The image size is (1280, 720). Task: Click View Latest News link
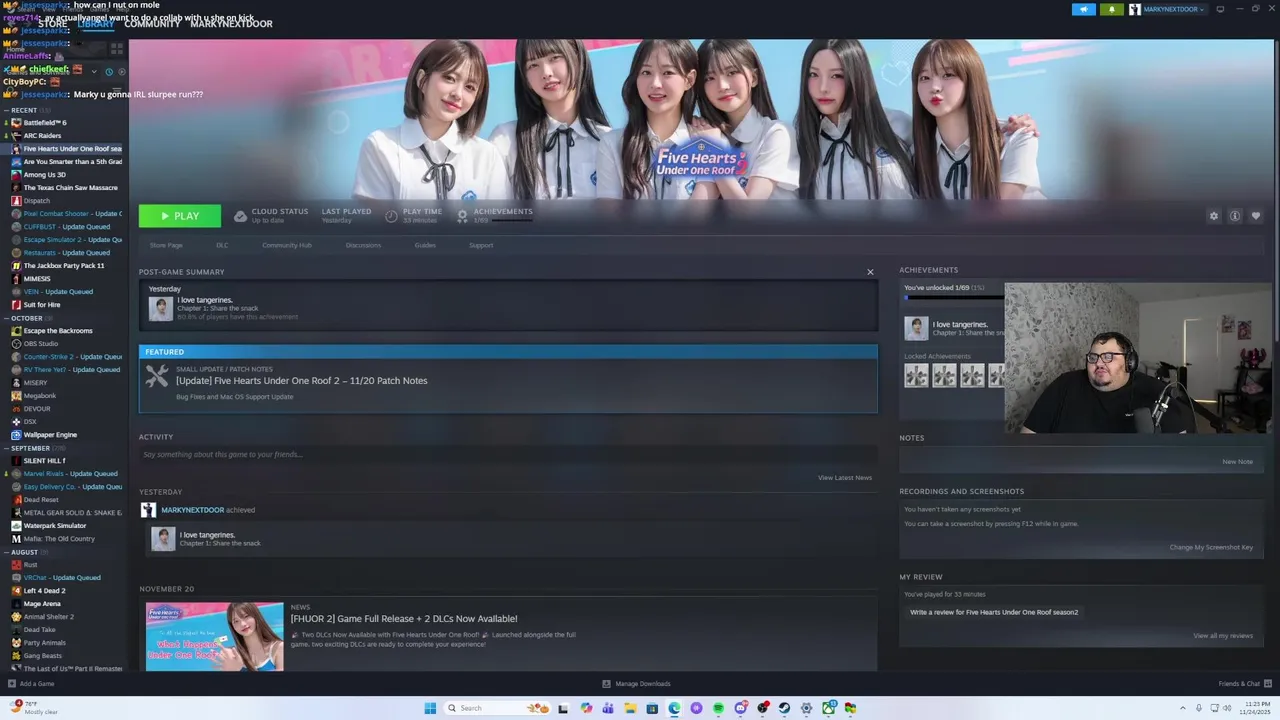pos(845,478)
